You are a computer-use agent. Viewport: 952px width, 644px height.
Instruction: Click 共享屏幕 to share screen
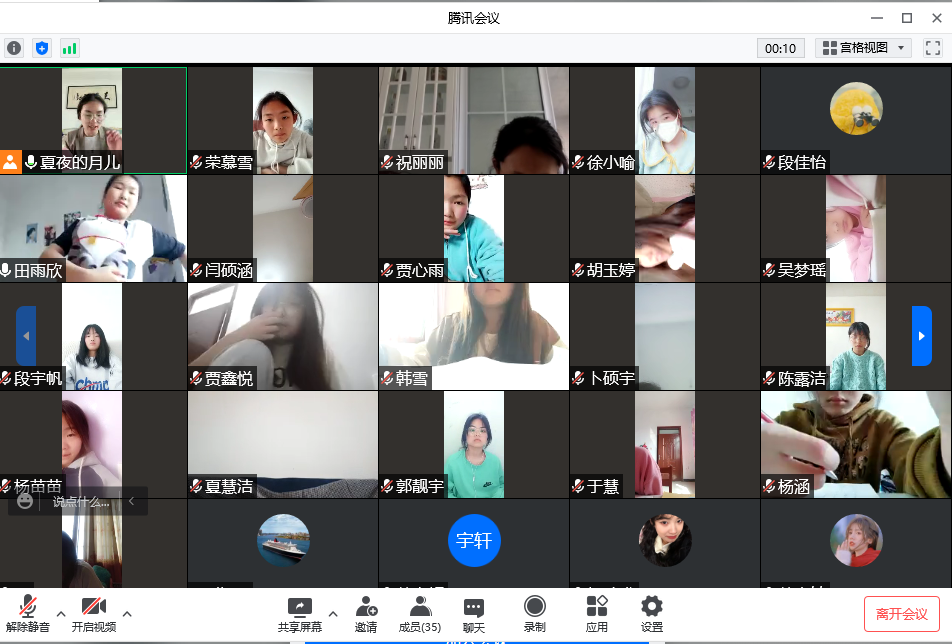(300, 613)
